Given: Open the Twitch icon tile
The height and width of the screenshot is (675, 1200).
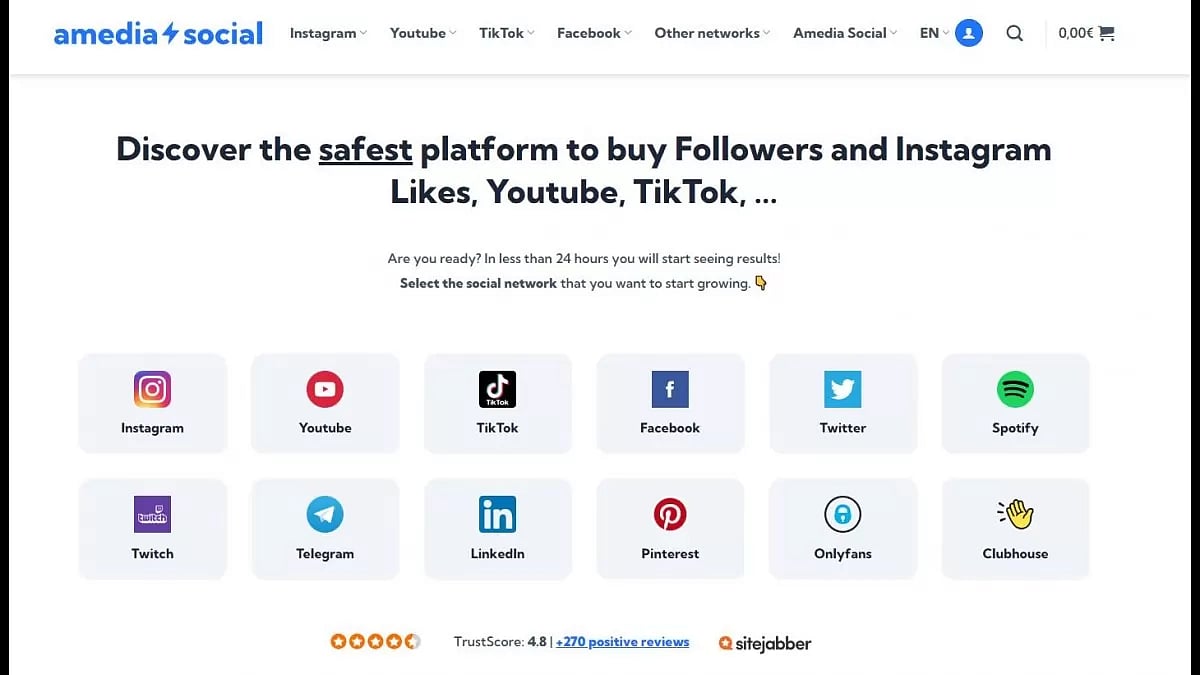Looking at the screenshot, I should [x=152, y=515].
